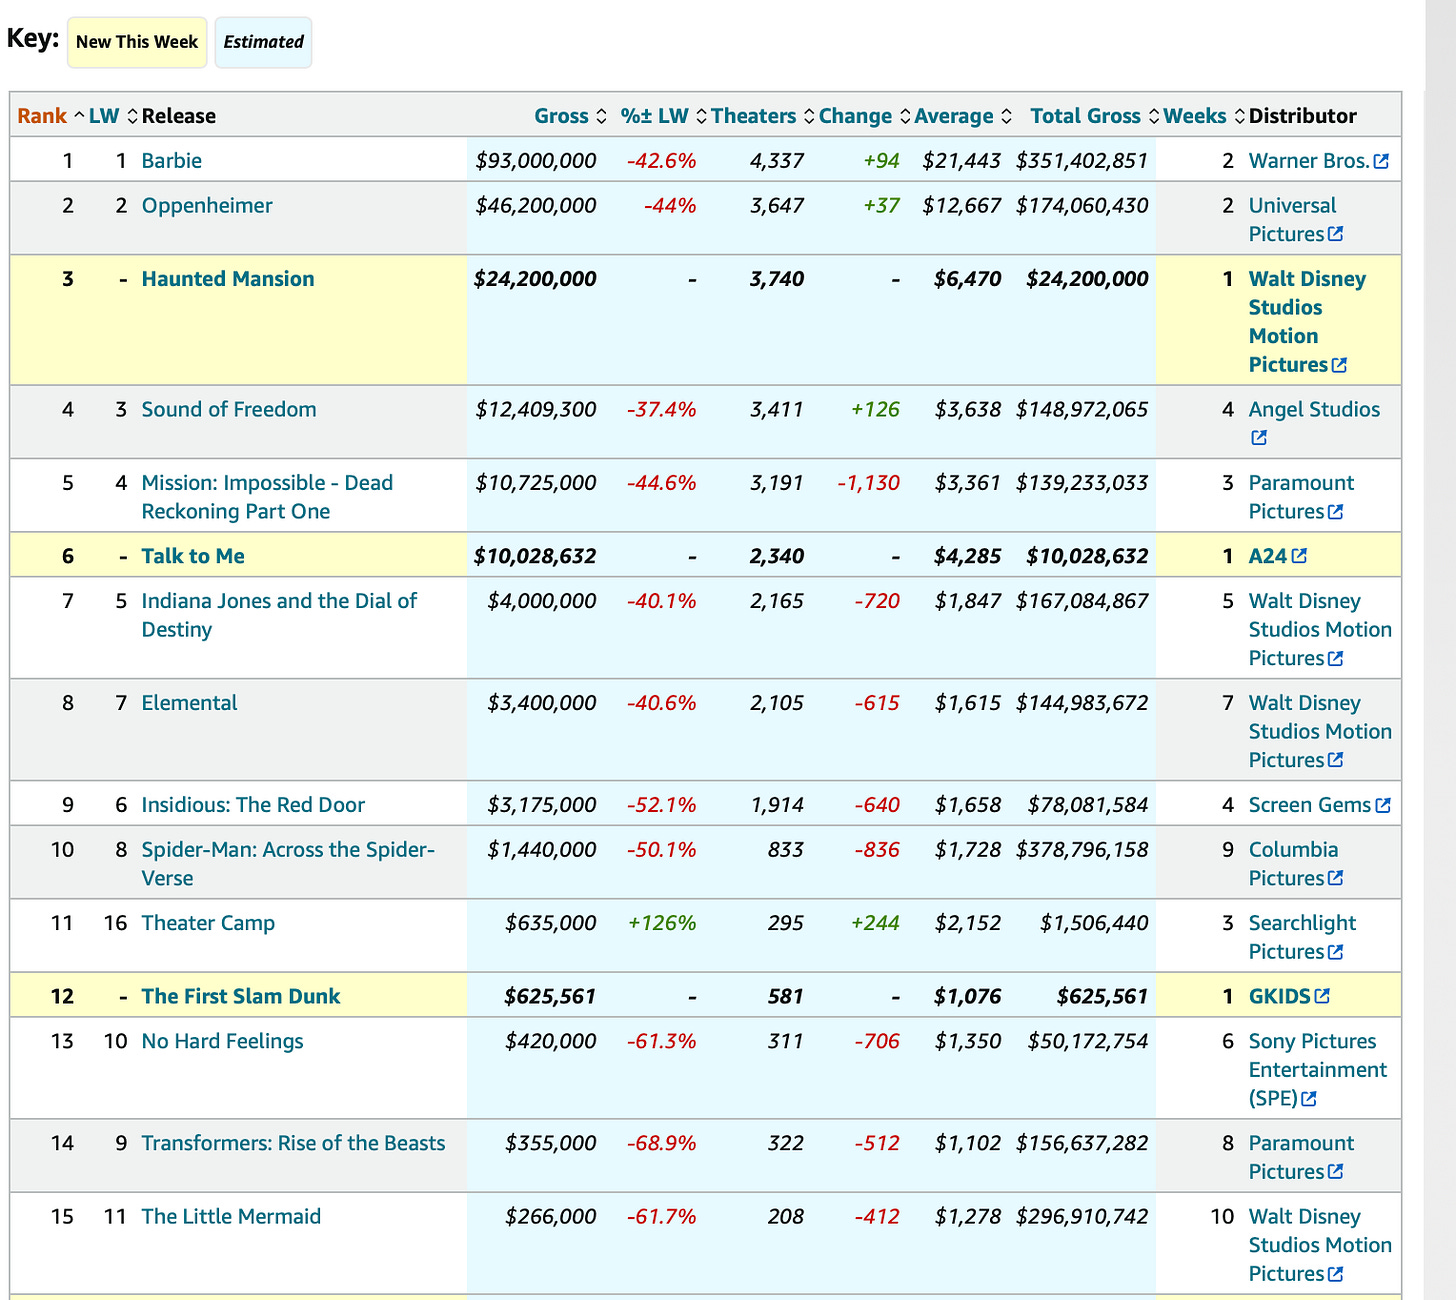Click external icon in Indiana Jones distributor cell

click(1335, 659)
